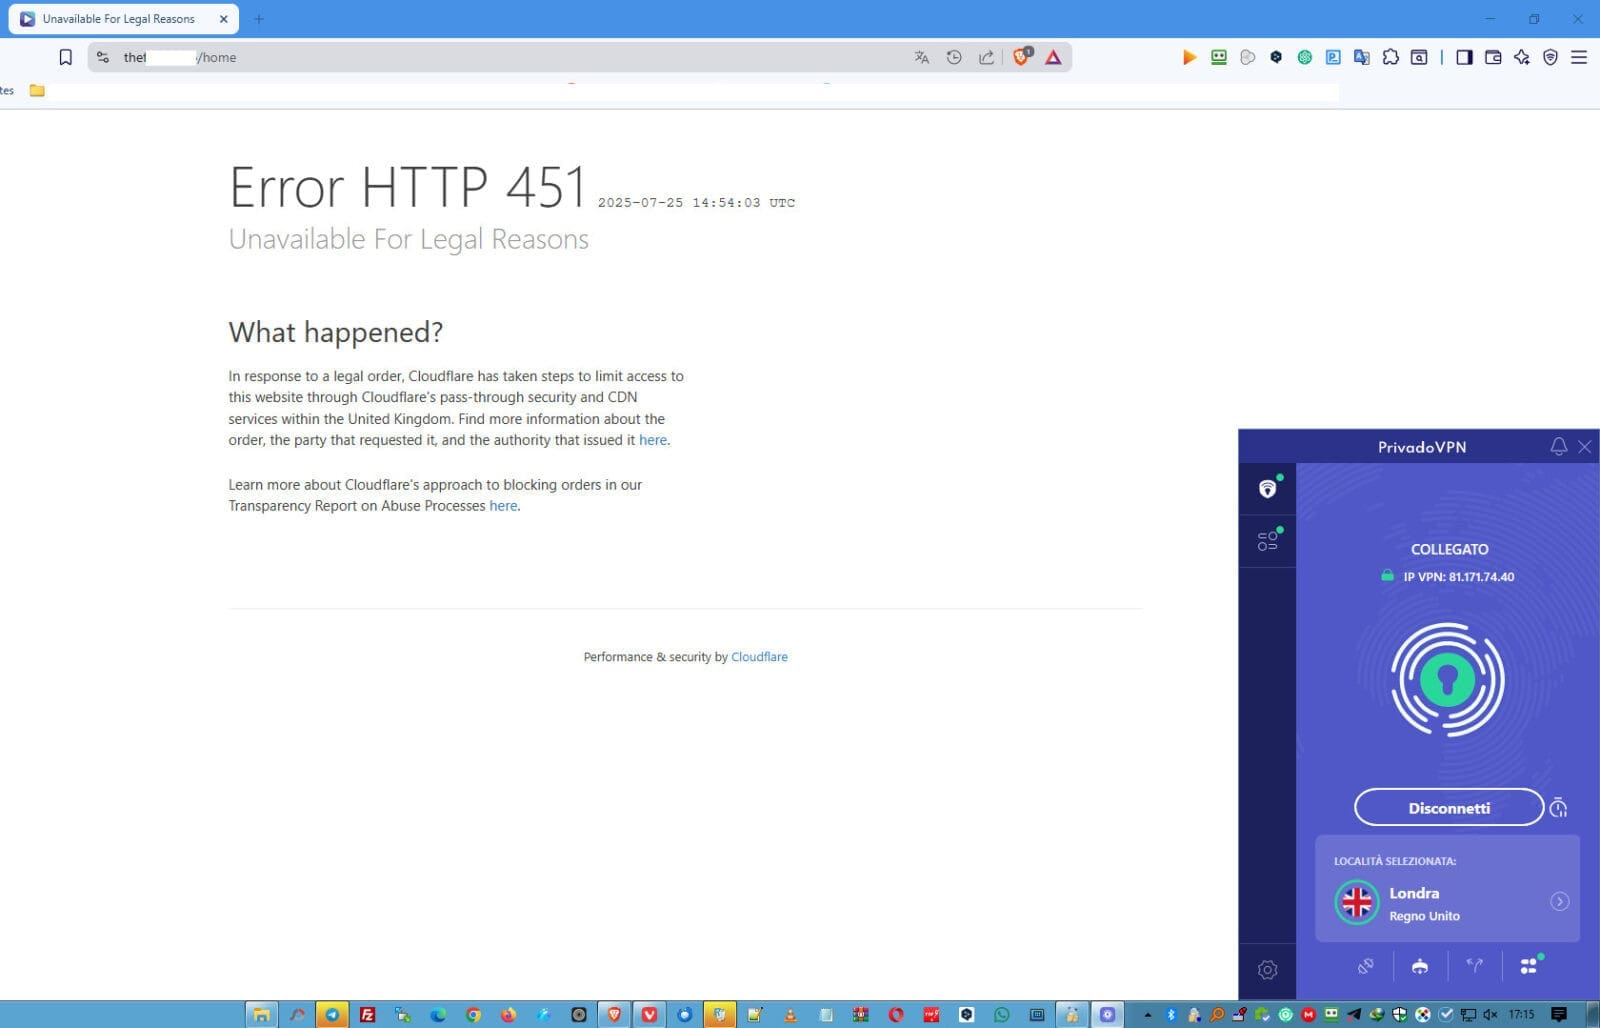Show hidden system tray icons arrow
Viewport: 1600px width, 1028px height.
click(1147, 1014)
